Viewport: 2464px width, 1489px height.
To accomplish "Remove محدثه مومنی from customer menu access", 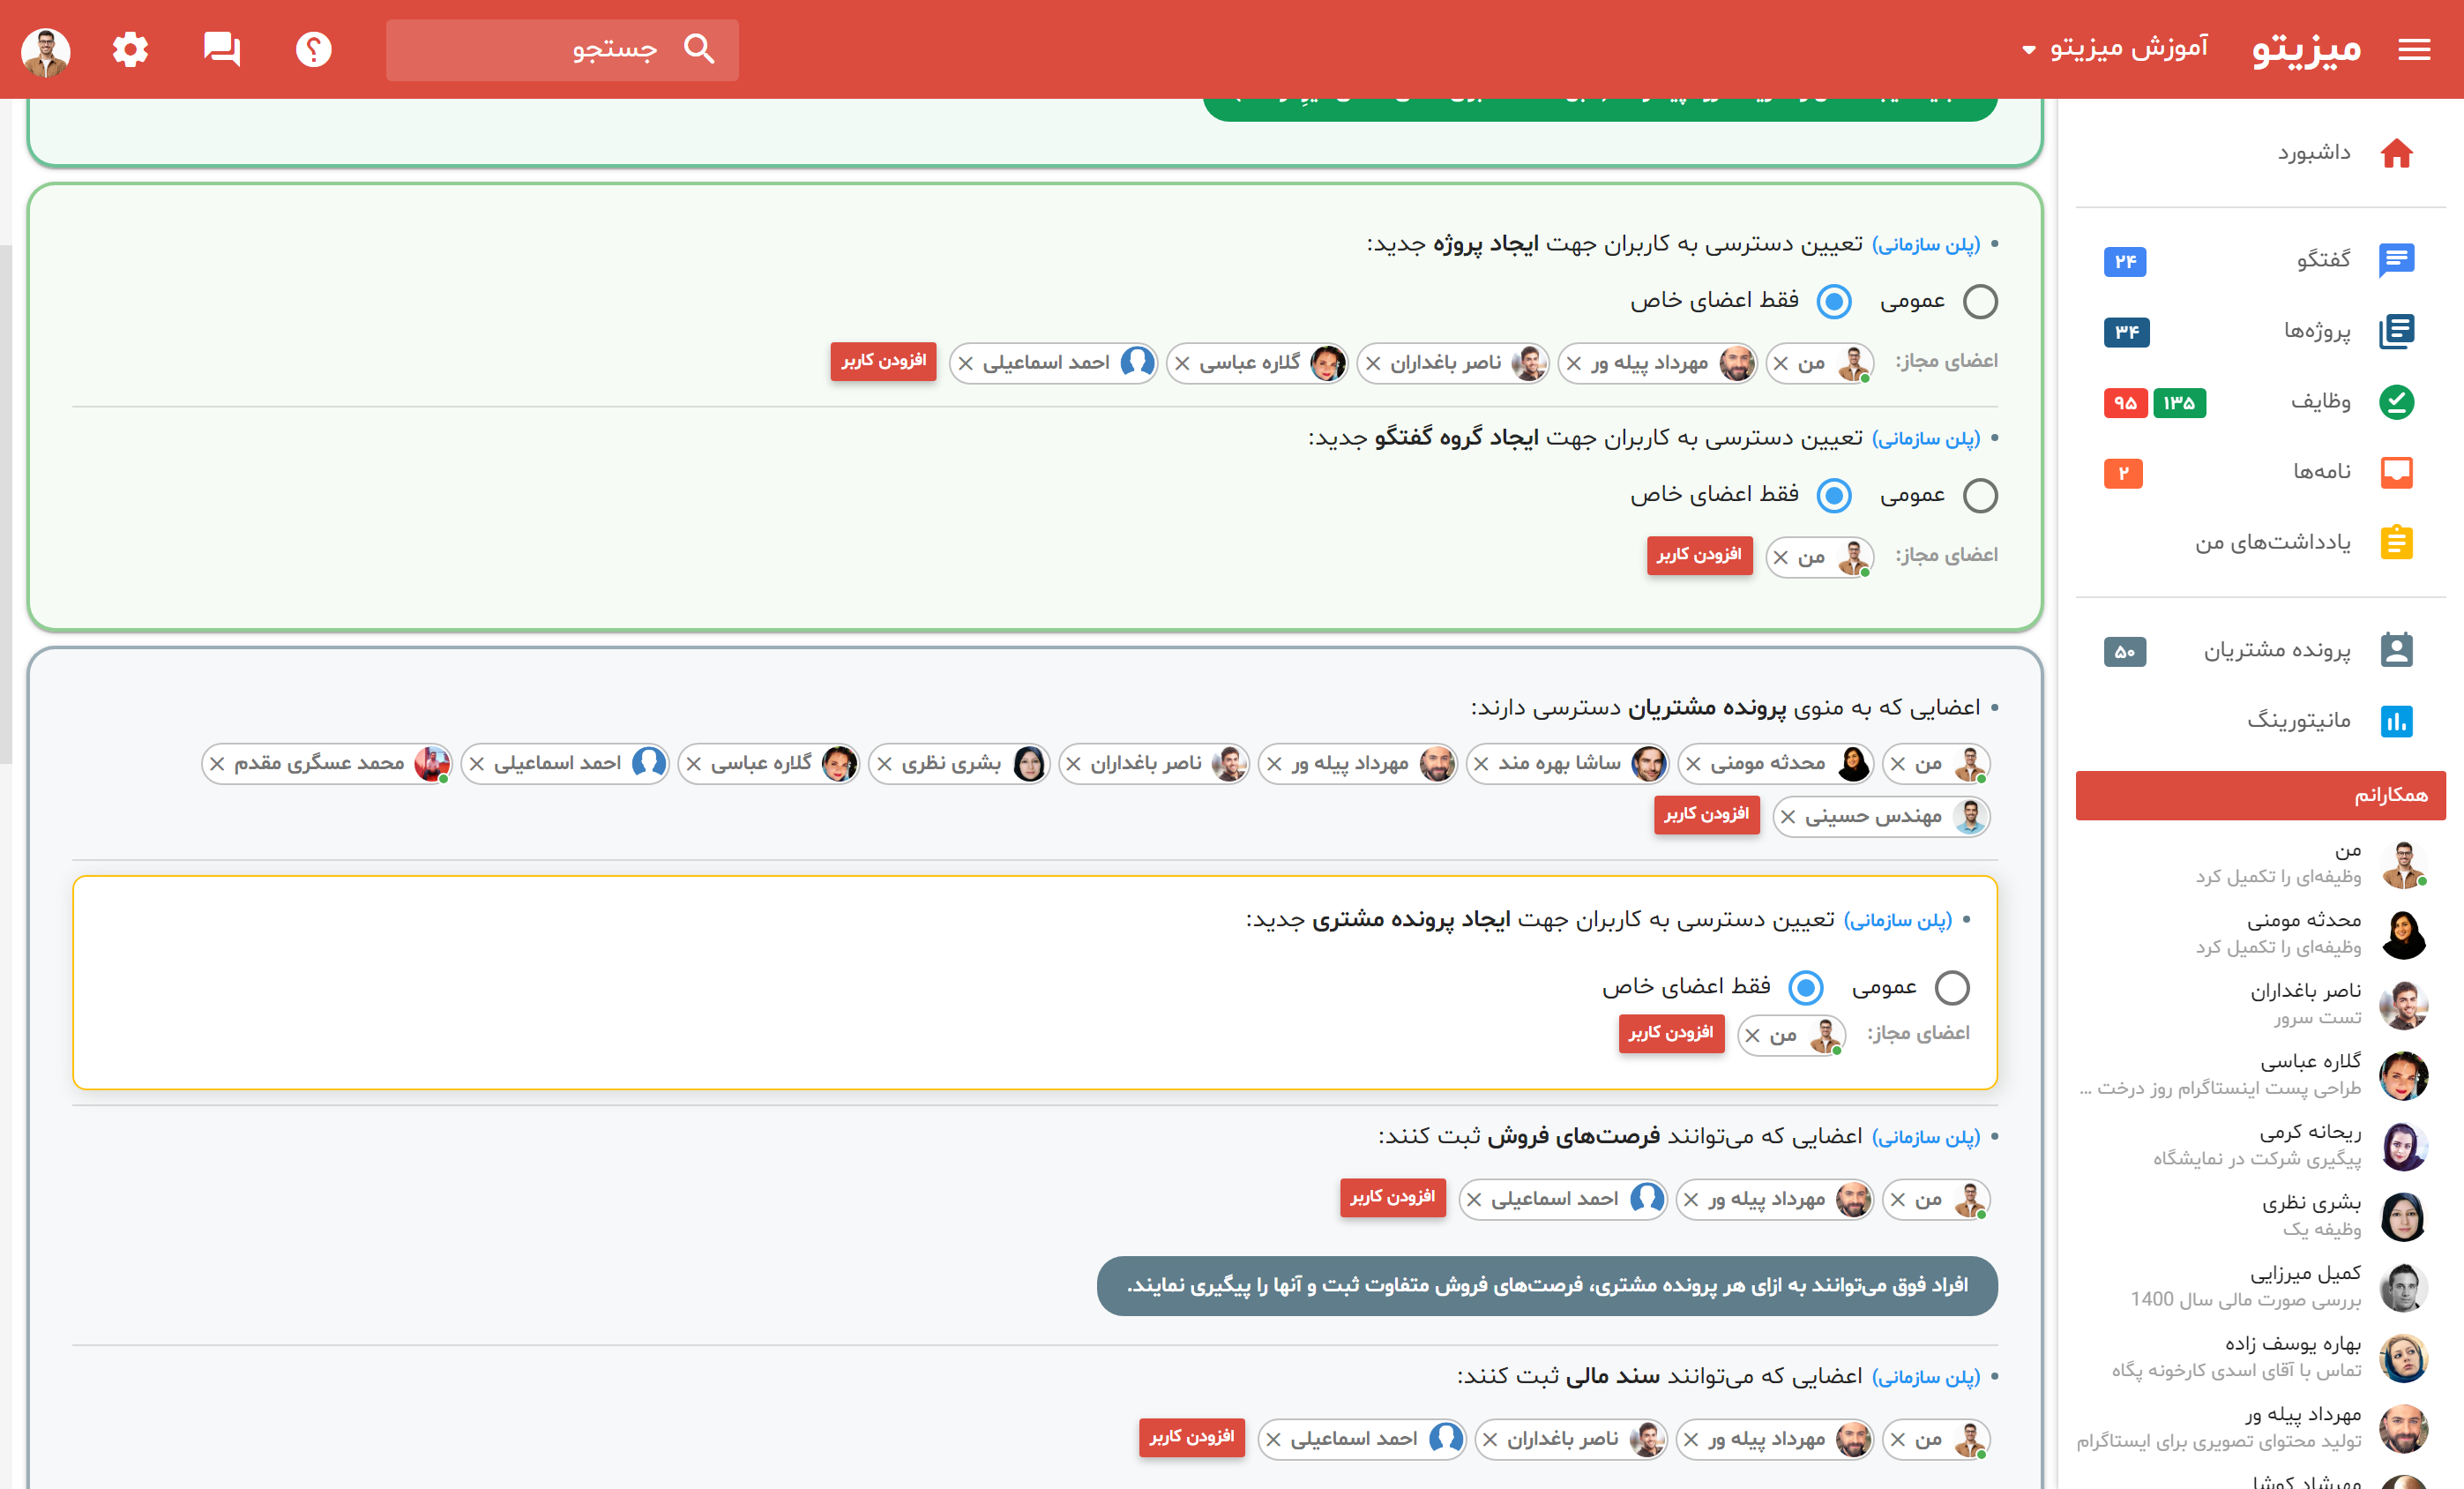I will pyautogui.click(x=1693, y=764).
